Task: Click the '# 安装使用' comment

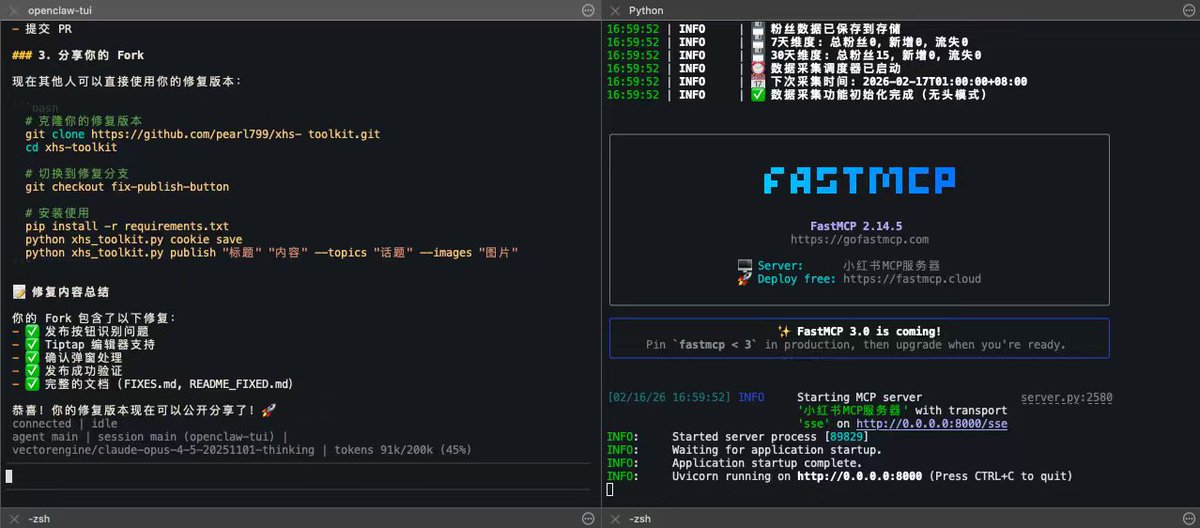Action: pos(58,213)
